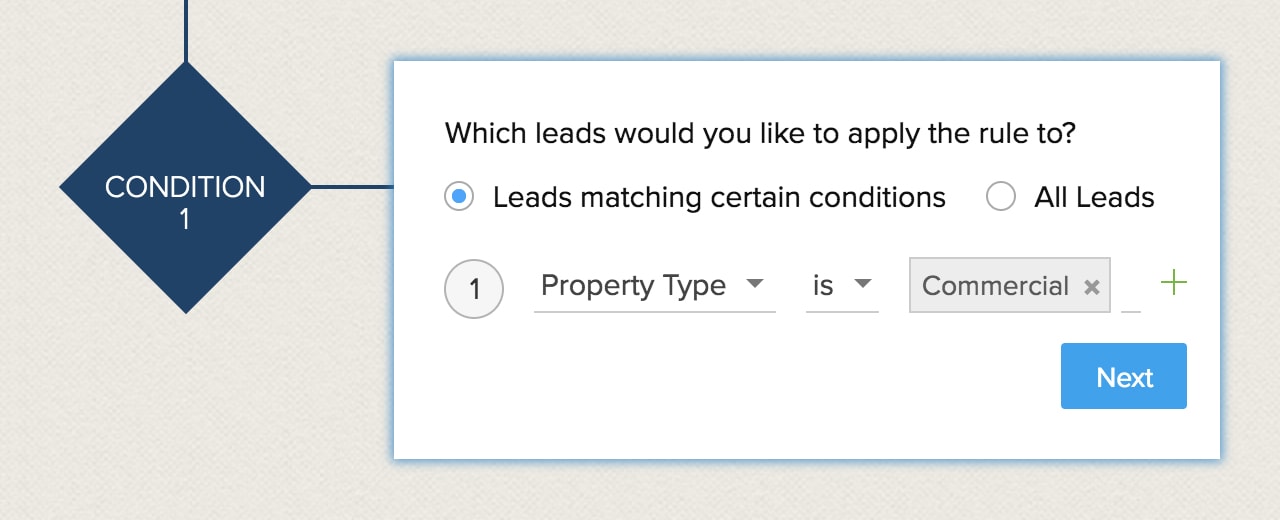Screen dimensions: 1280x520
Task: Click the green plus icon to add a condition
Action: click(1173, 283)
